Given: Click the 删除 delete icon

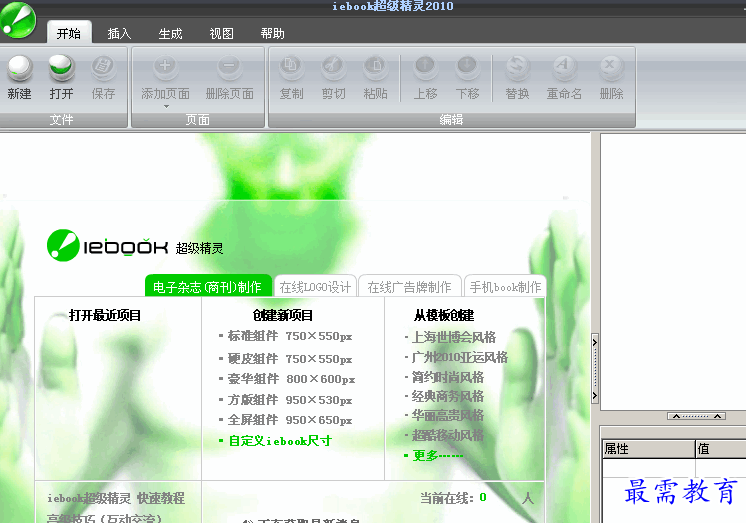Looking at the screenshot, I should tap(611, 67).
